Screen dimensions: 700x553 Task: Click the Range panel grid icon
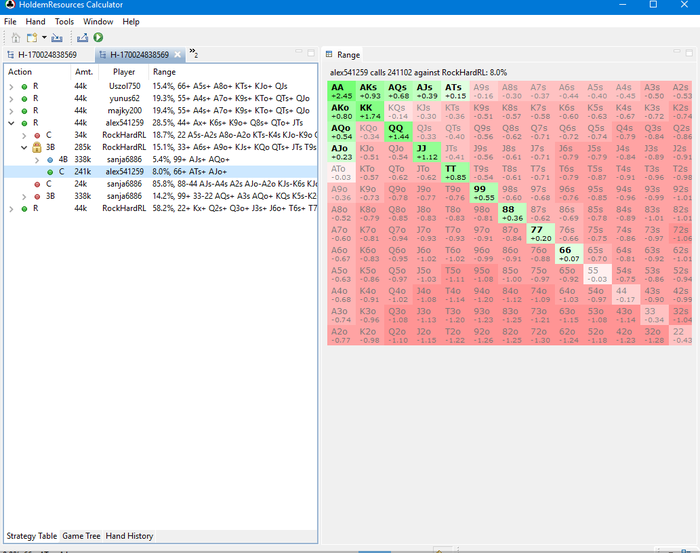(x=329, y=54)
